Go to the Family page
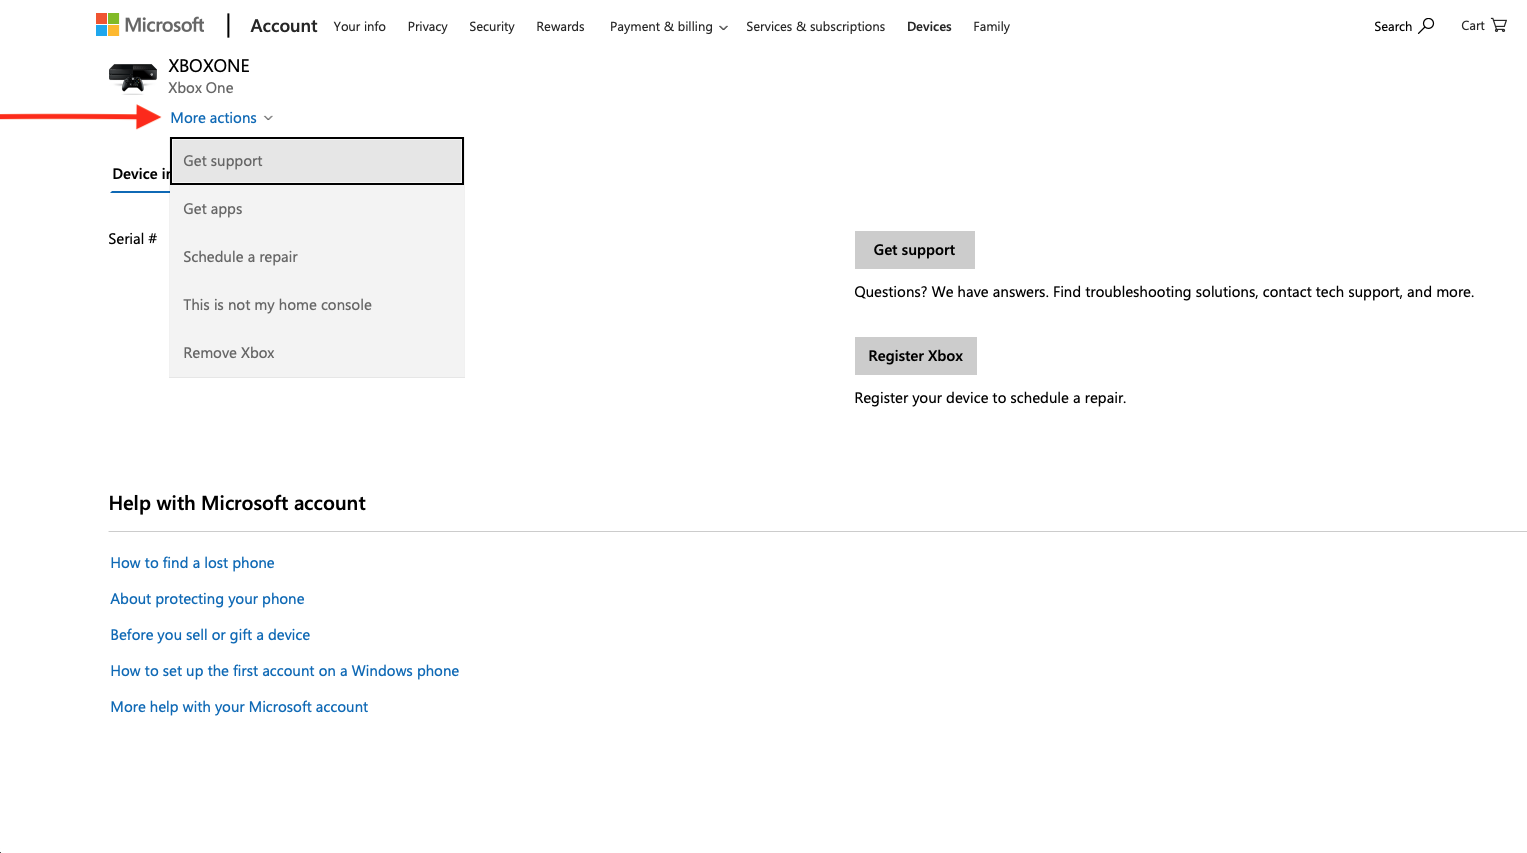The height and width of the screenshot is (853, 1527). pos(991,27)
